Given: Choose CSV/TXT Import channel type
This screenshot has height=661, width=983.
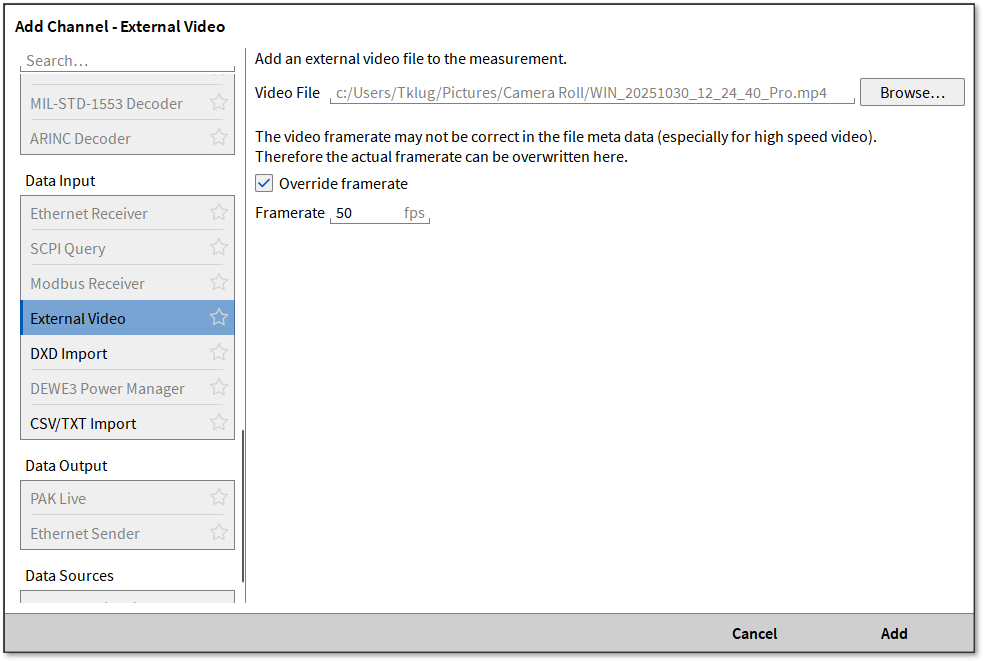Looking at the screenshot, I should point(83,423).
